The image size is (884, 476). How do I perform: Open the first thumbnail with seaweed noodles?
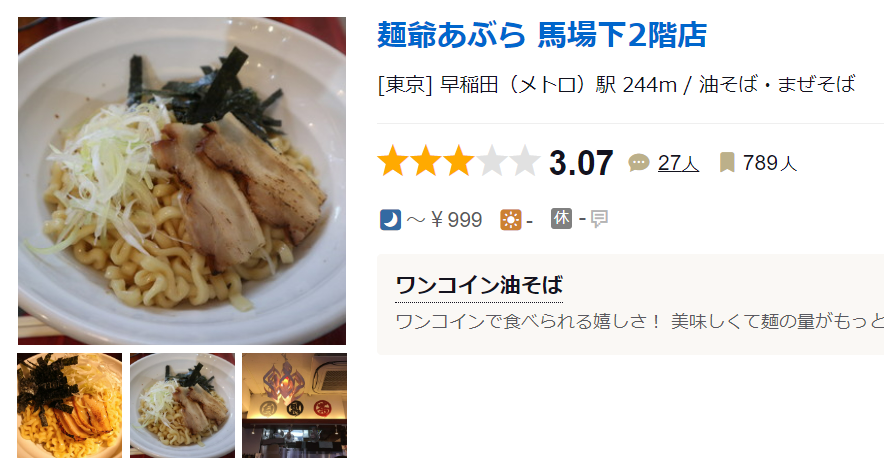[x=69, y=406]
